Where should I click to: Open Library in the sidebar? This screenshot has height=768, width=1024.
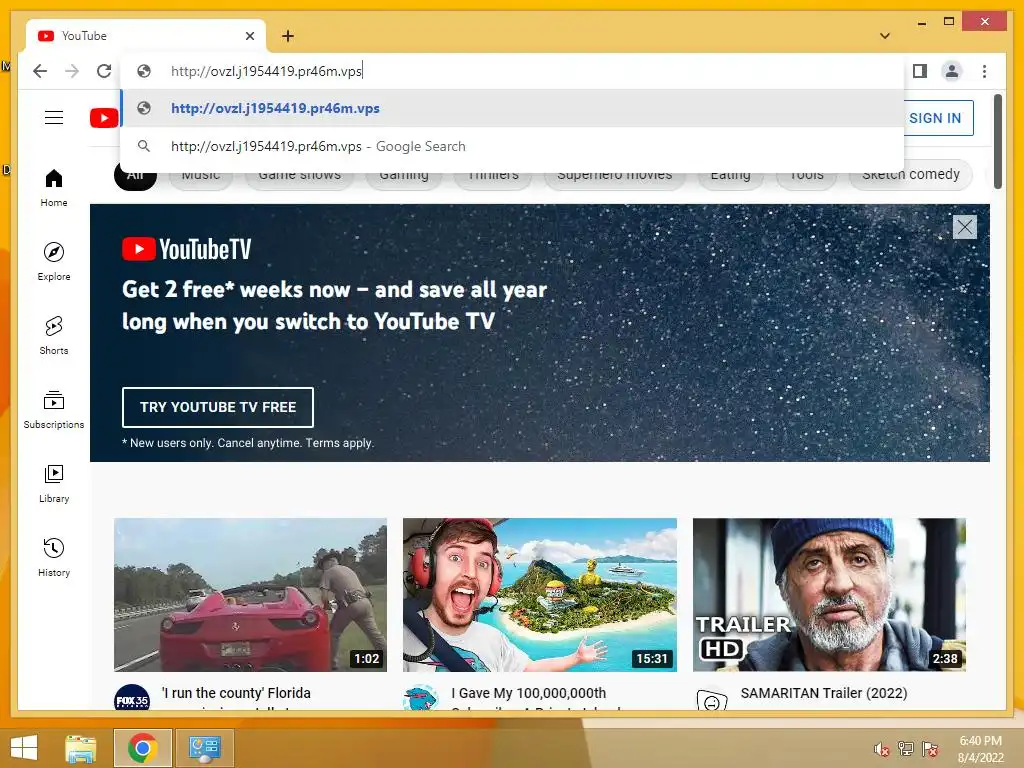click(54, 484)
